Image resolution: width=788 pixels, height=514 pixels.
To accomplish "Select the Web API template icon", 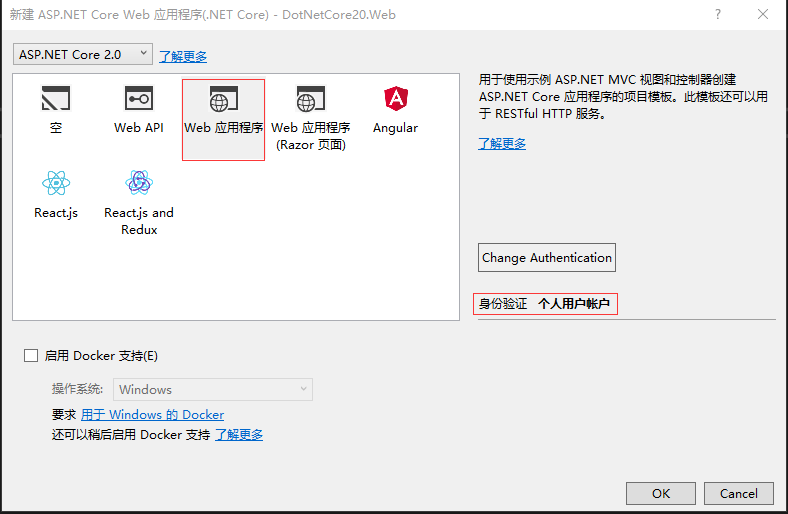I will (x=139, y=98).
